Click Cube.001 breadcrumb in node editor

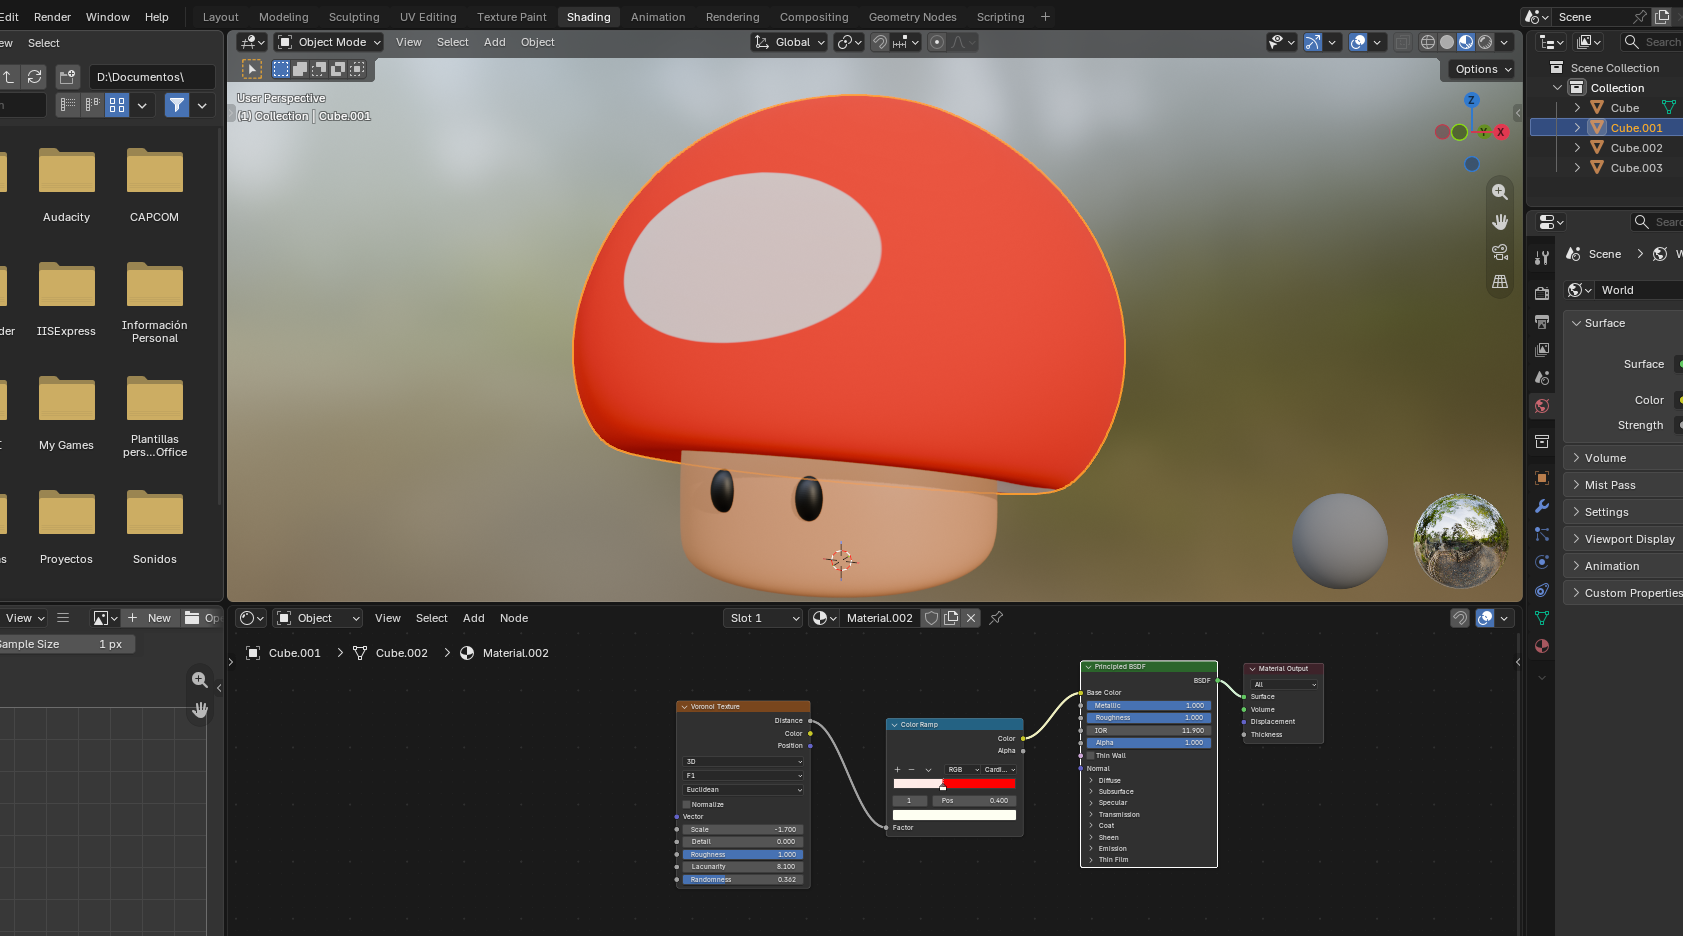click(295, 653)
